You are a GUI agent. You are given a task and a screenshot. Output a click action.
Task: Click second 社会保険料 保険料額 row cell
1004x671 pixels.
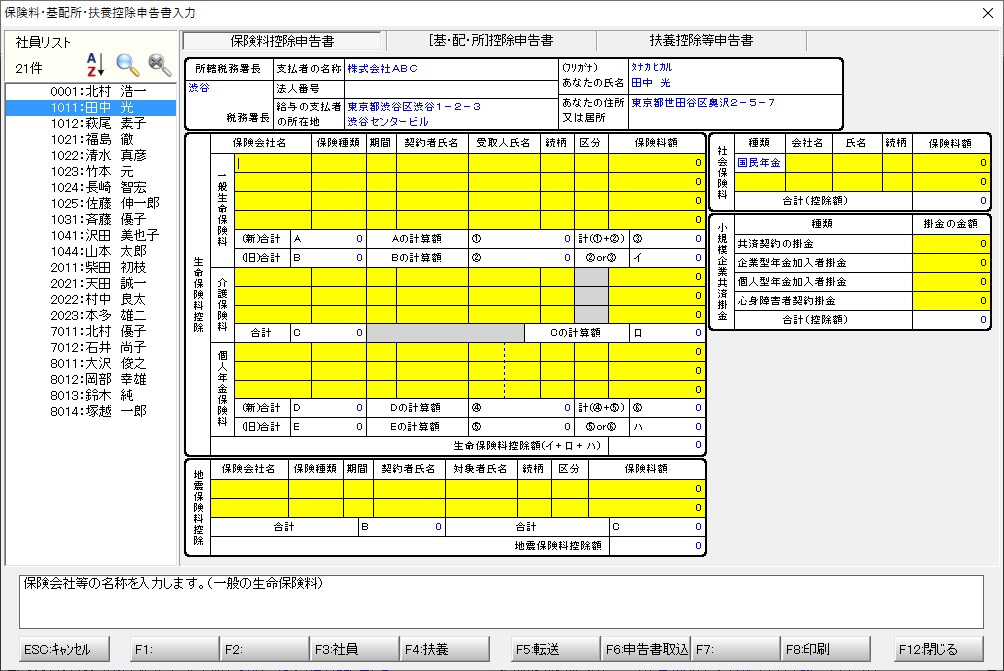click(951, 182)
